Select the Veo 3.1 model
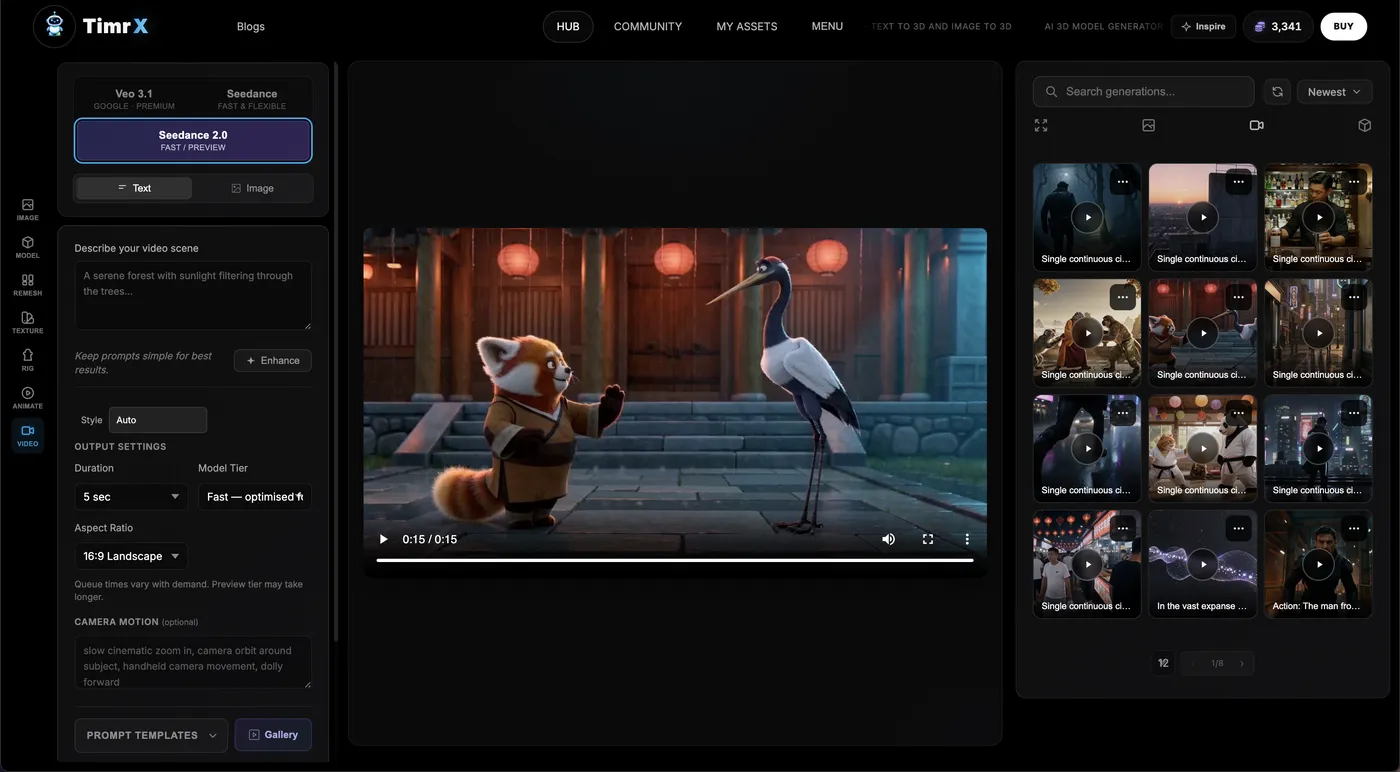The height and width of the screenshot is (772, 1400). [134, 99]
